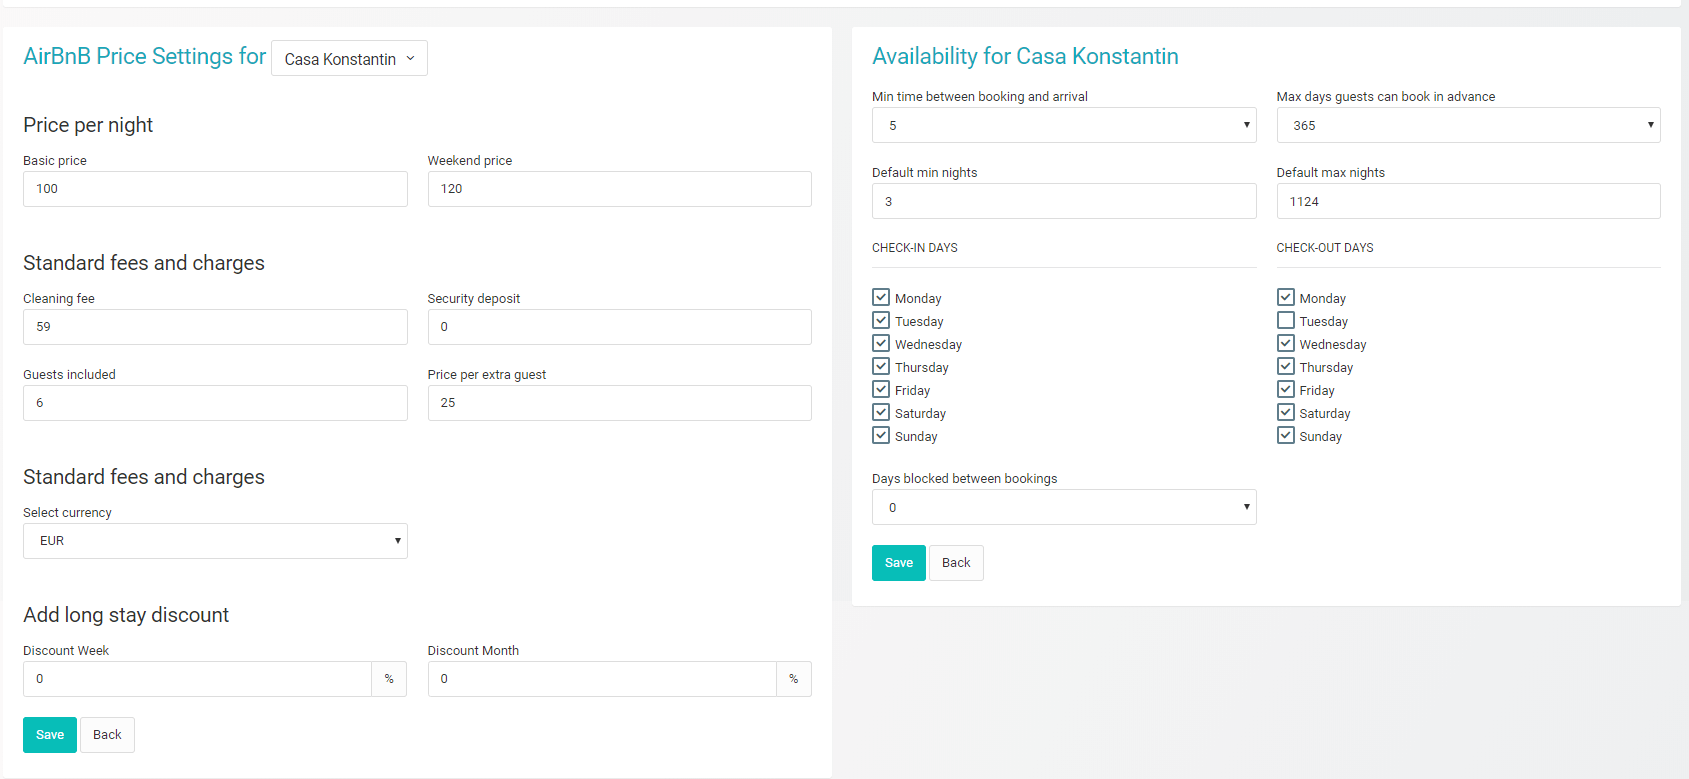Image resolution: width=1689 pixels, height=779 pixels.
Task: Save the availability settings
Action: (899, 563)
